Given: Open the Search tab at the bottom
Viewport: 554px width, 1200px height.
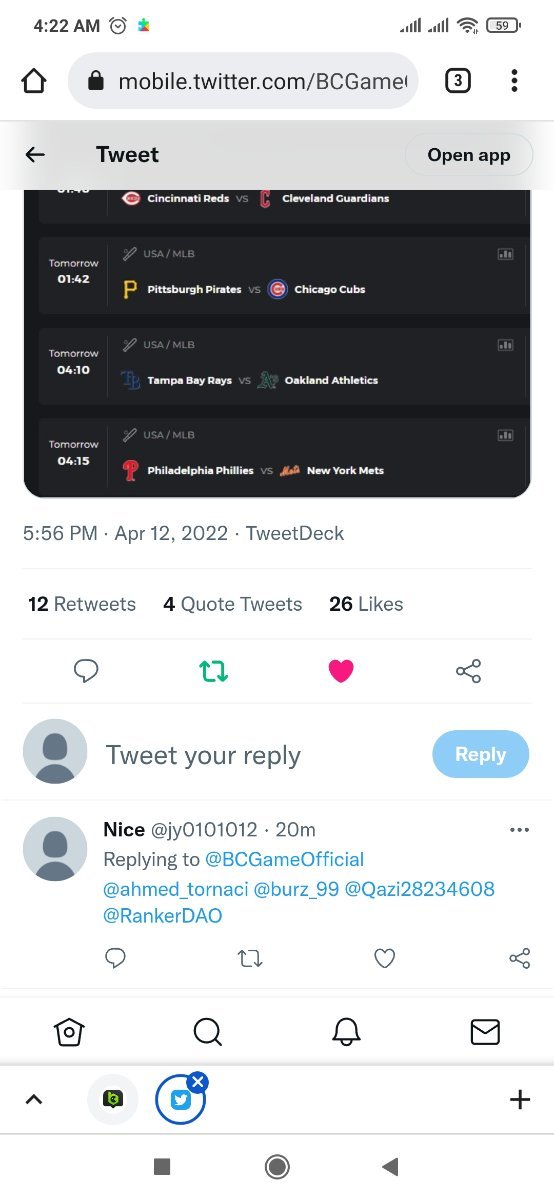Looking at the screenshot, I should coord(207,1031).
